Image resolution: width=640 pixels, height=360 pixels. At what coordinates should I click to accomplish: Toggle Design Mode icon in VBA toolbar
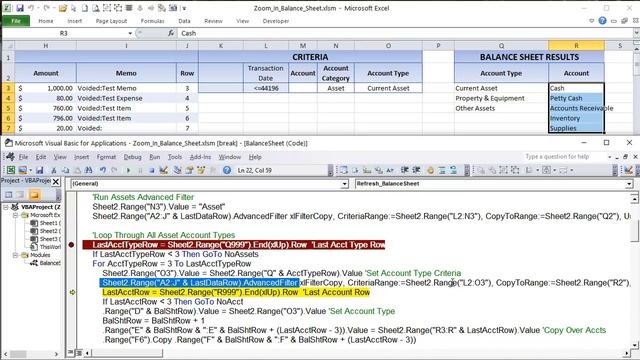164,170
